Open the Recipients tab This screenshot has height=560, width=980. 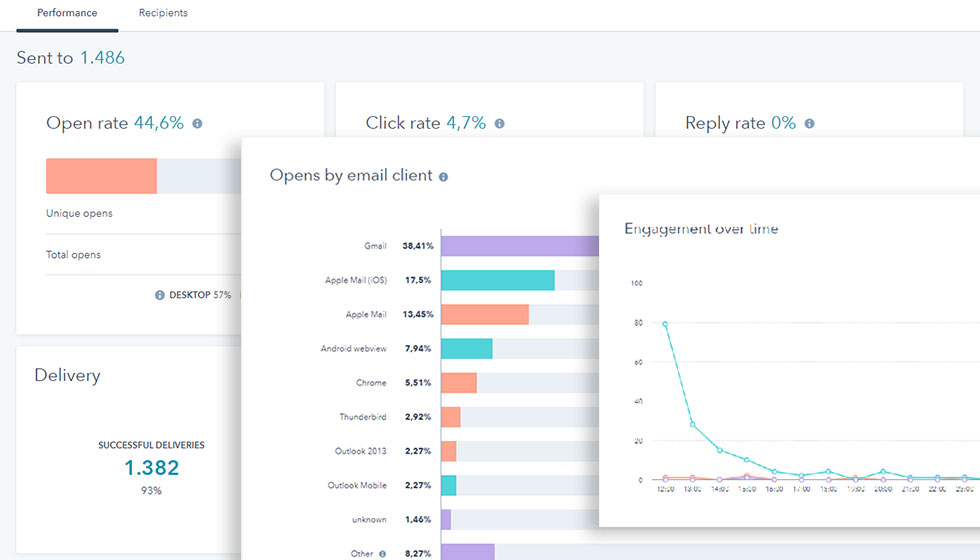coord(163,13)
